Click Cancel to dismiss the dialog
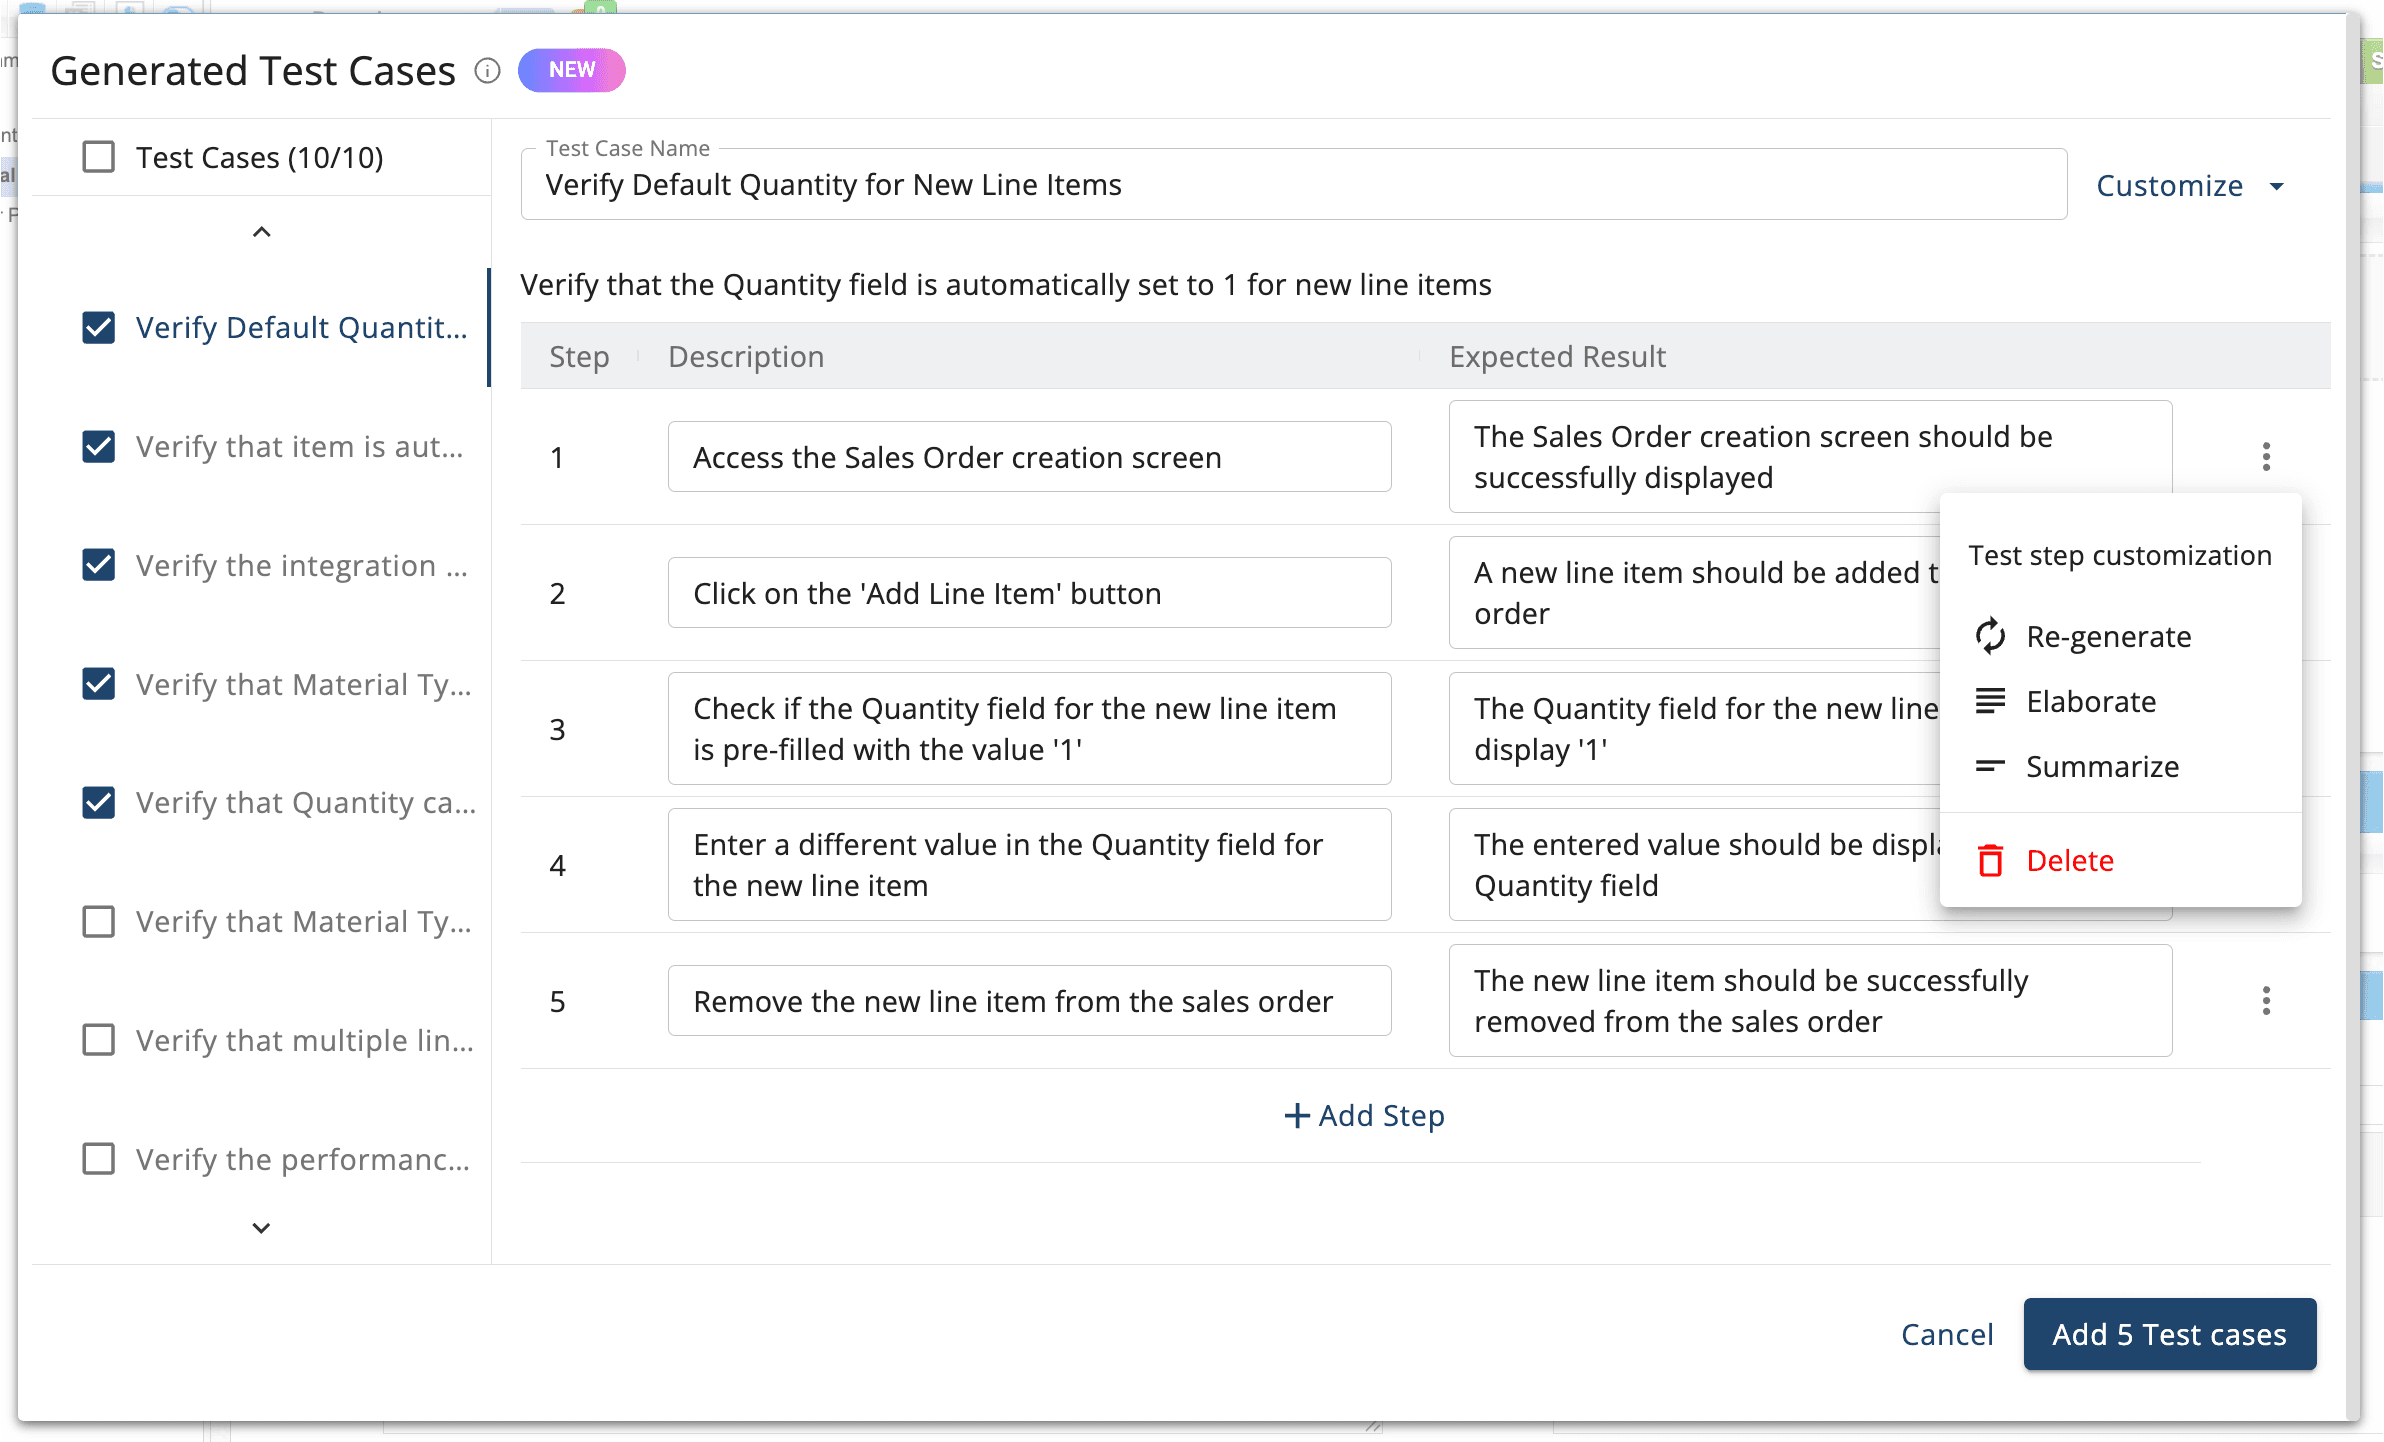This screenshot has width=2384, height=1442. [x=1946, y=1334]
